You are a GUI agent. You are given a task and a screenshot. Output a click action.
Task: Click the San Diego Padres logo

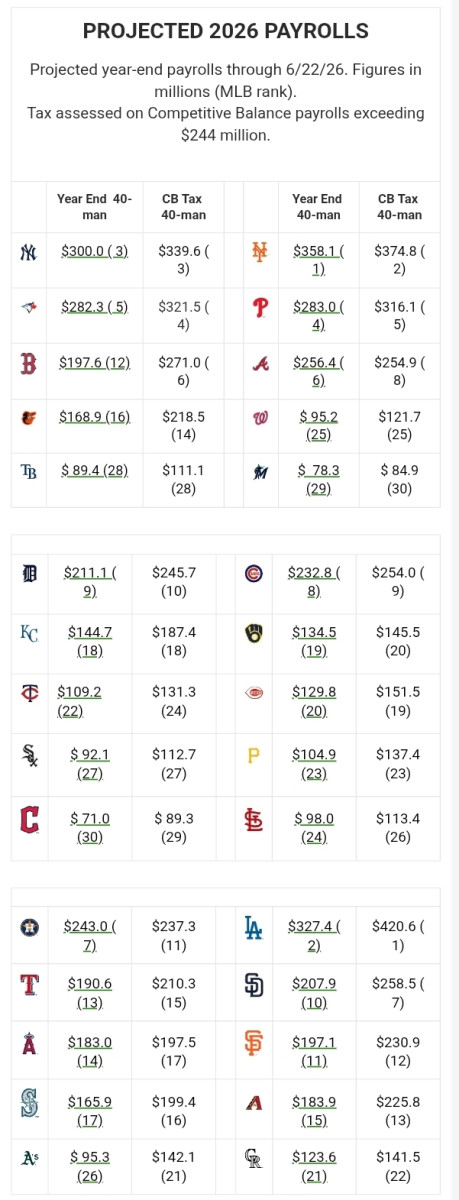coord(254,985)
